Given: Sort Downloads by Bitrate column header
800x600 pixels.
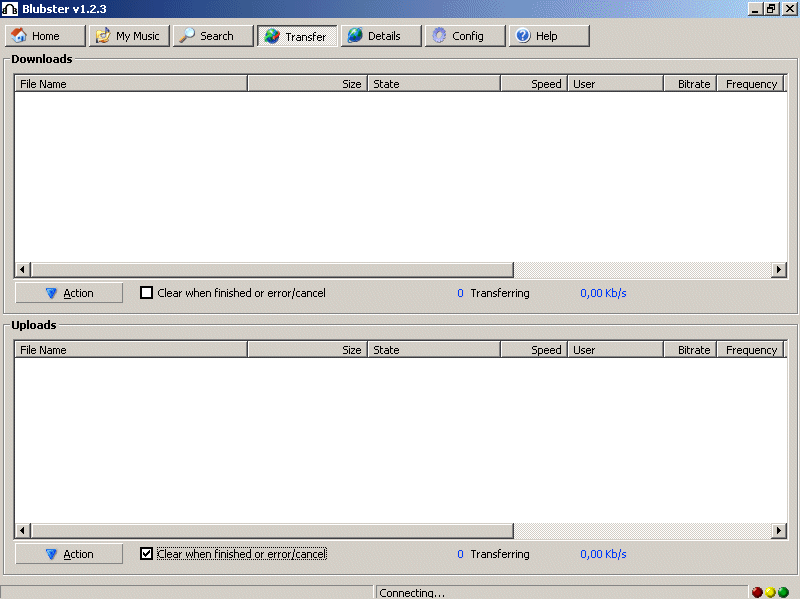Looking at the screenshot, I should pyautogui.click(x=690, y=84).
